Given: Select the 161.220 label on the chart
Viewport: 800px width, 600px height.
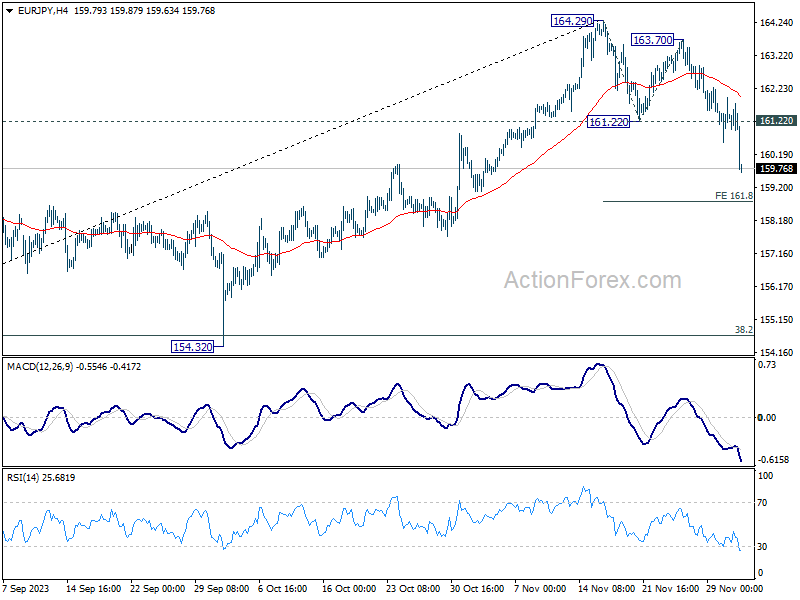Looking at the screenshot, I should [608, 122].
